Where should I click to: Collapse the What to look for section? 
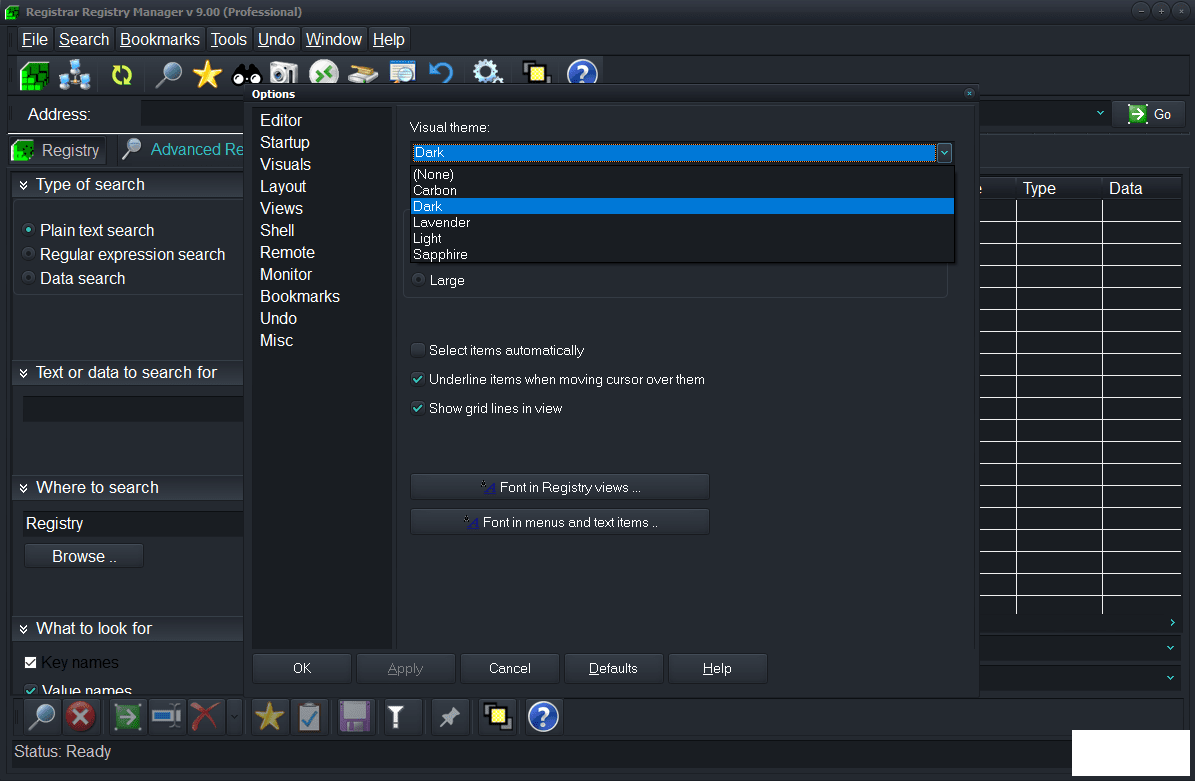24,629
